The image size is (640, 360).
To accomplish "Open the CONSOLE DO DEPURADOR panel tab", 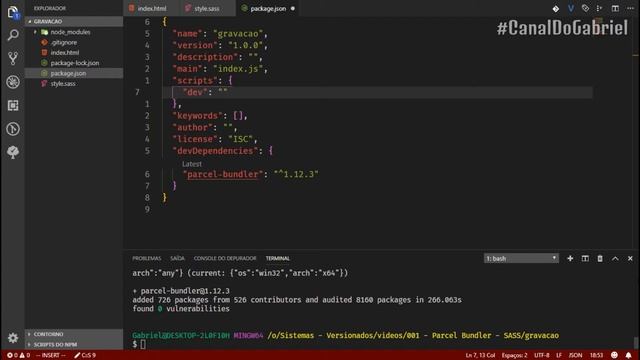I will click(225, 258).
